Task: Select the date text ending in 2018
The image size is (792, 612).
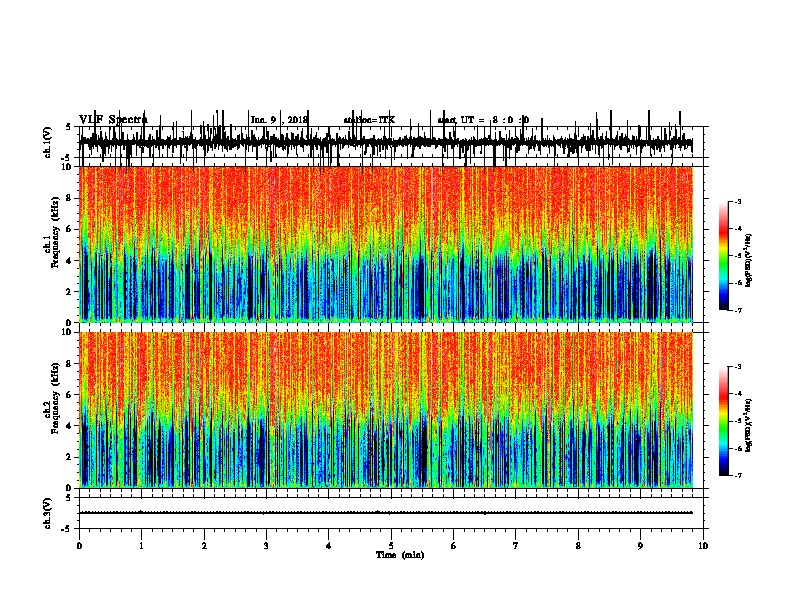Action: pyautogui.click(x=279, y=120)
